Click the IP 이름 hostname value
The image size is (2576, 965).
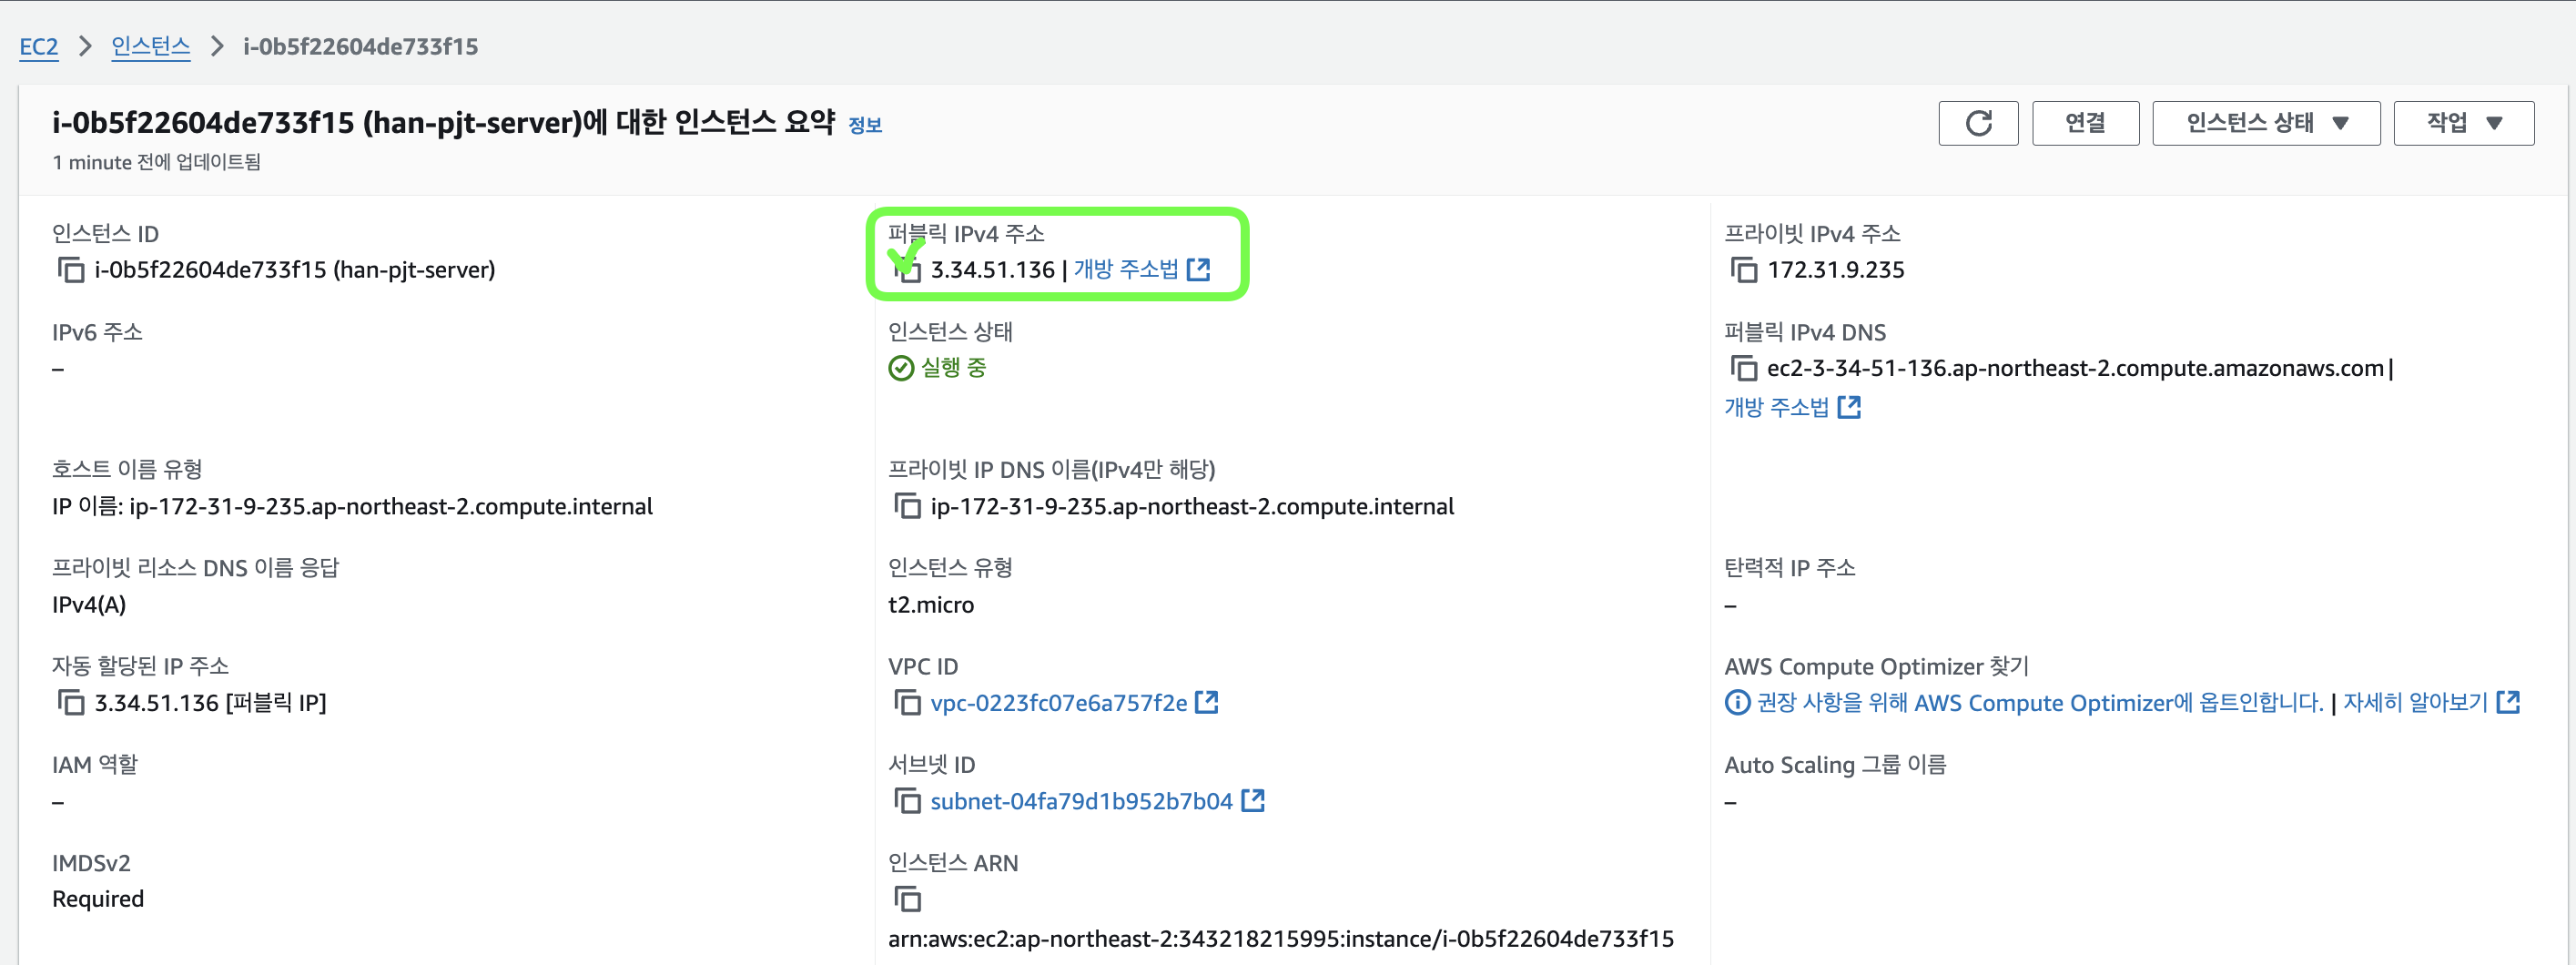[x=352, y=507]
